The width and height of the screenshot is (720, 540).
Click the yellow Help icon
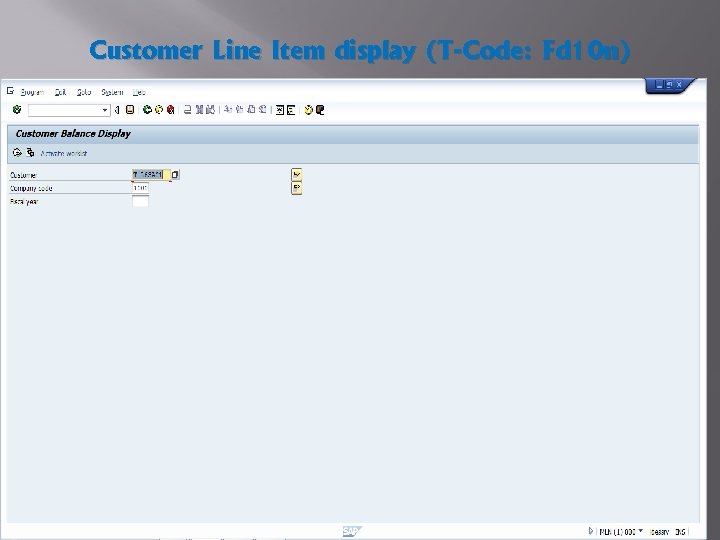click(x=309, y=110)
